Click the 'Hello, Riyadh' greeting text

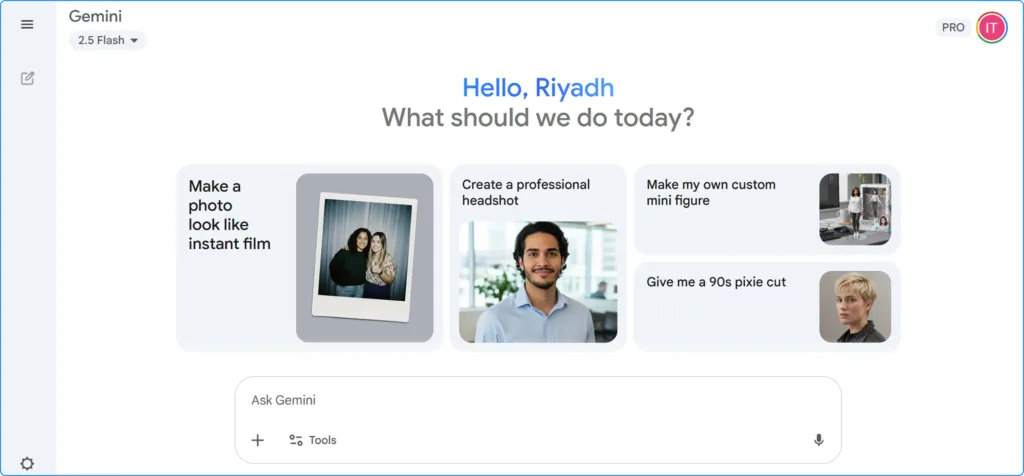click(538, 88)
